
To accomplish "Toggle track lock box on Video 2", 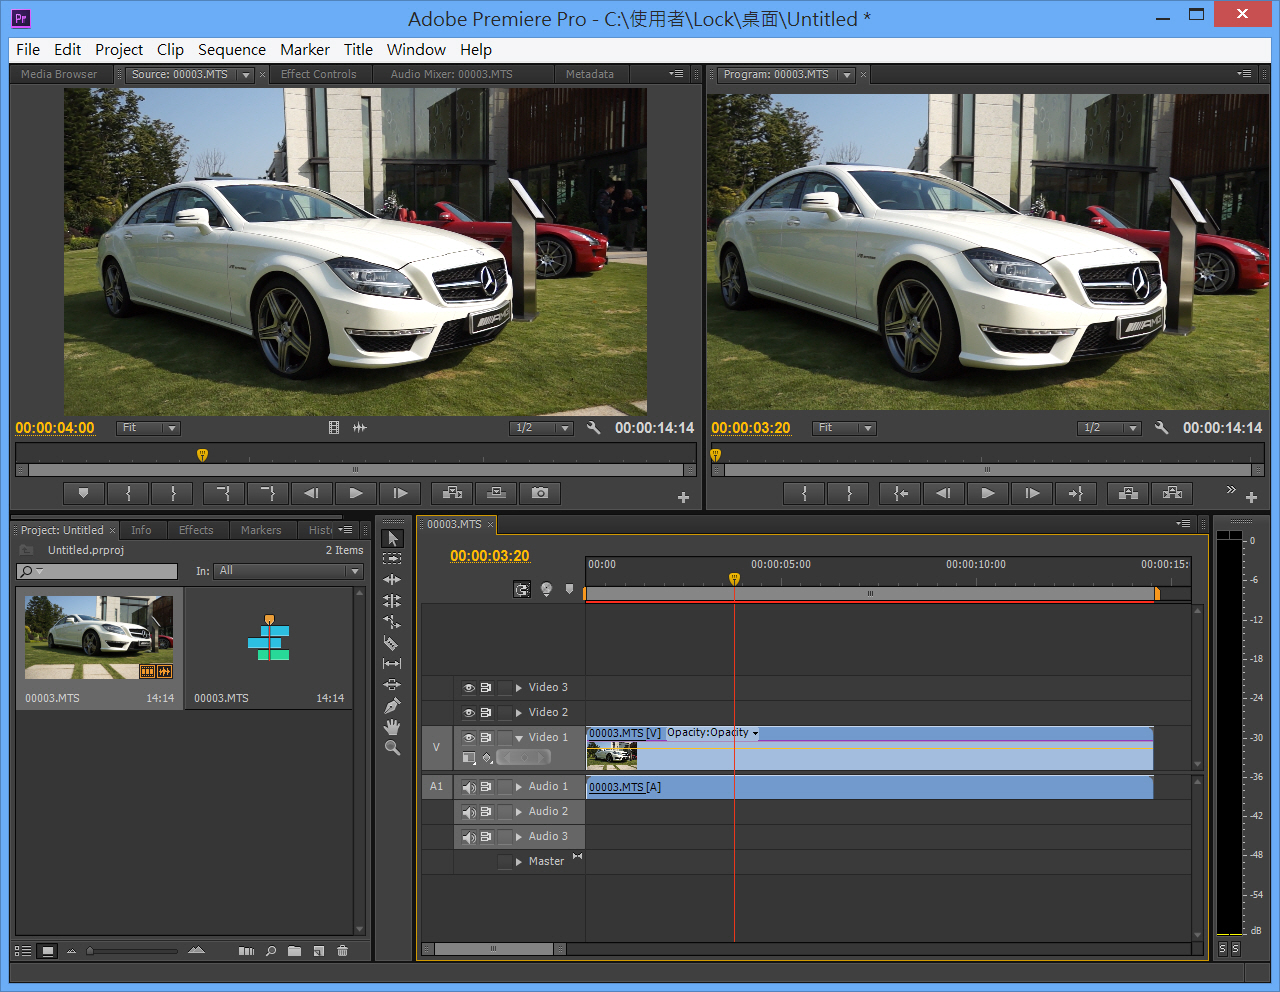I will (505, 713).
